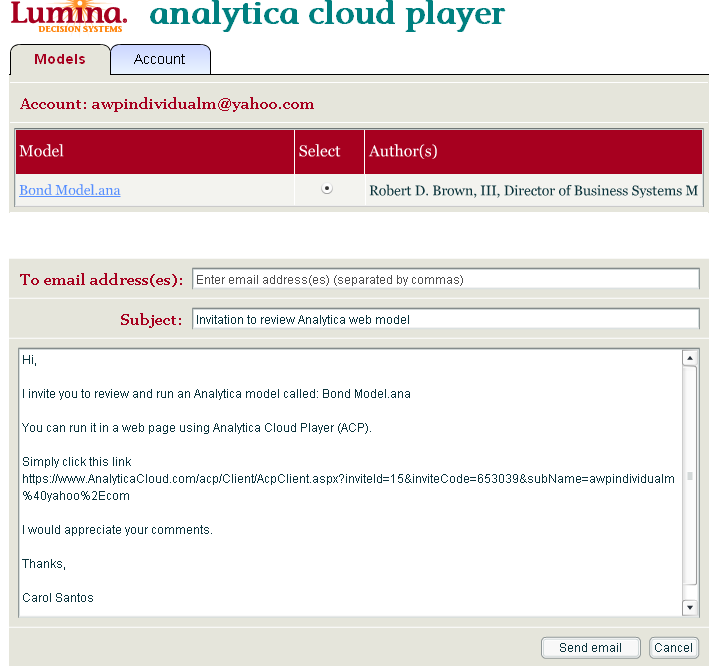Click the Account: awpindividualm@yahoo.com heading
Viewport: 713px width, 666px height.
(167, 104)
